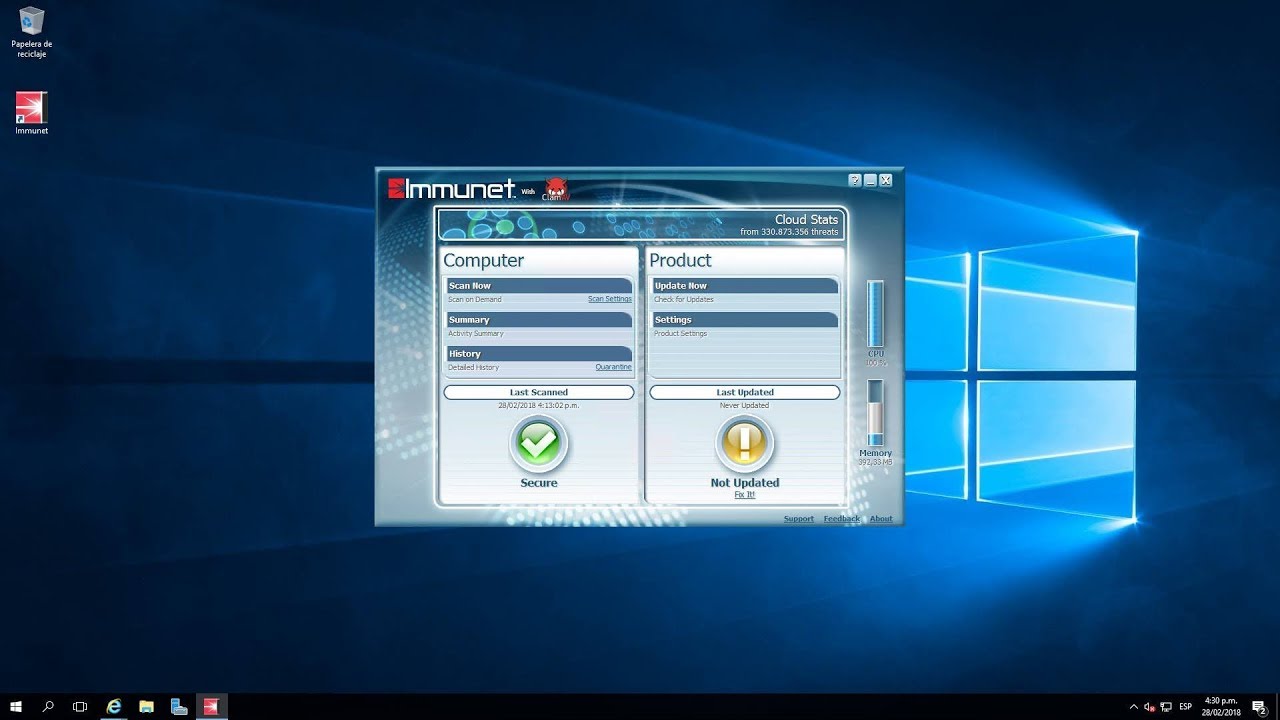Click the "Never Updated" text

coord(745,406)
